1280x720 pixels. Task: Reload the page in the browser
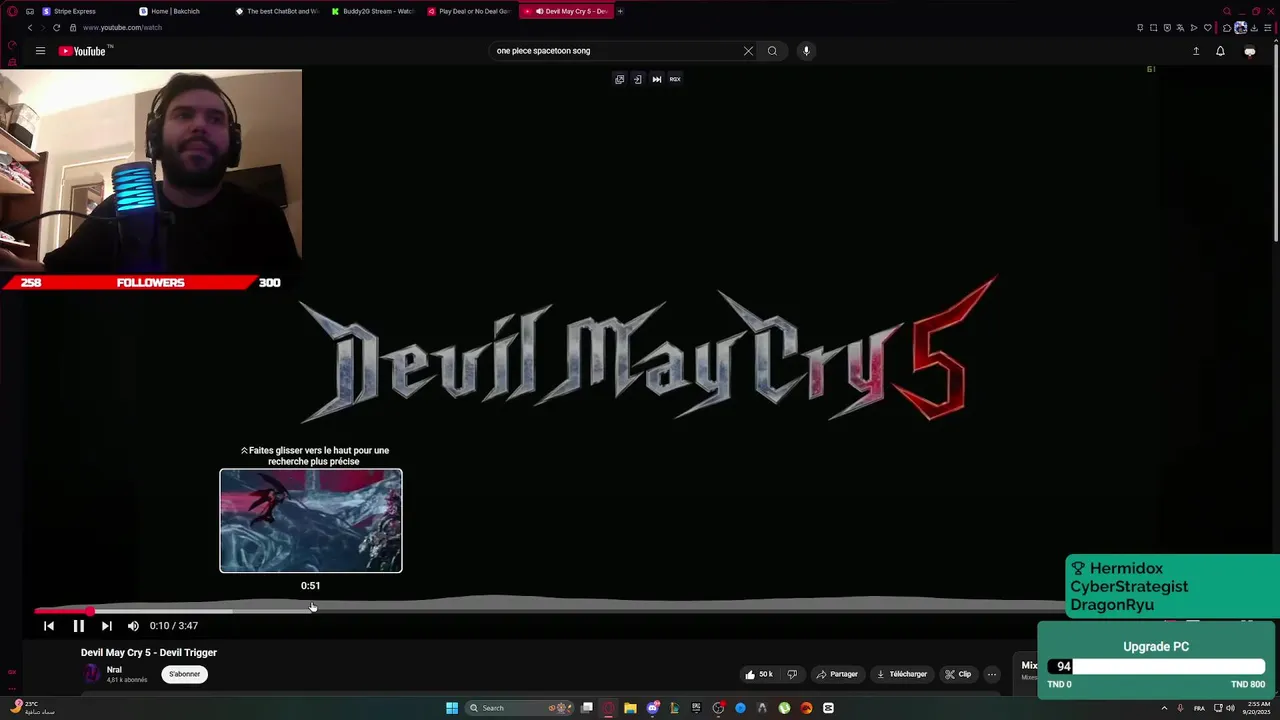click(x=56, y=28)
